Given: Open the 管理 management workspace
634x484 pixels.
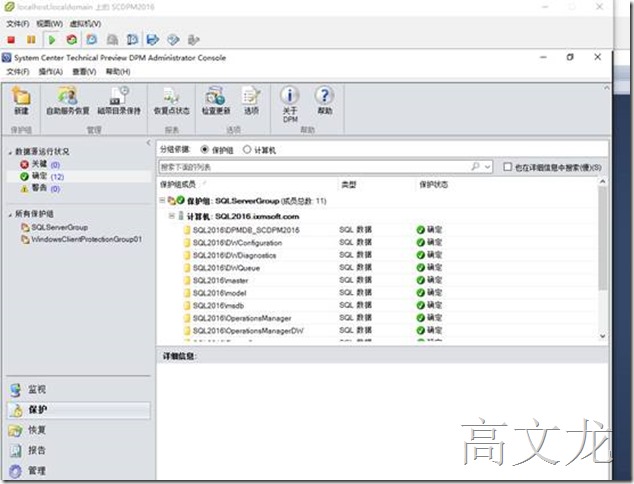Looking at the screenshot, I should [78, 471].
